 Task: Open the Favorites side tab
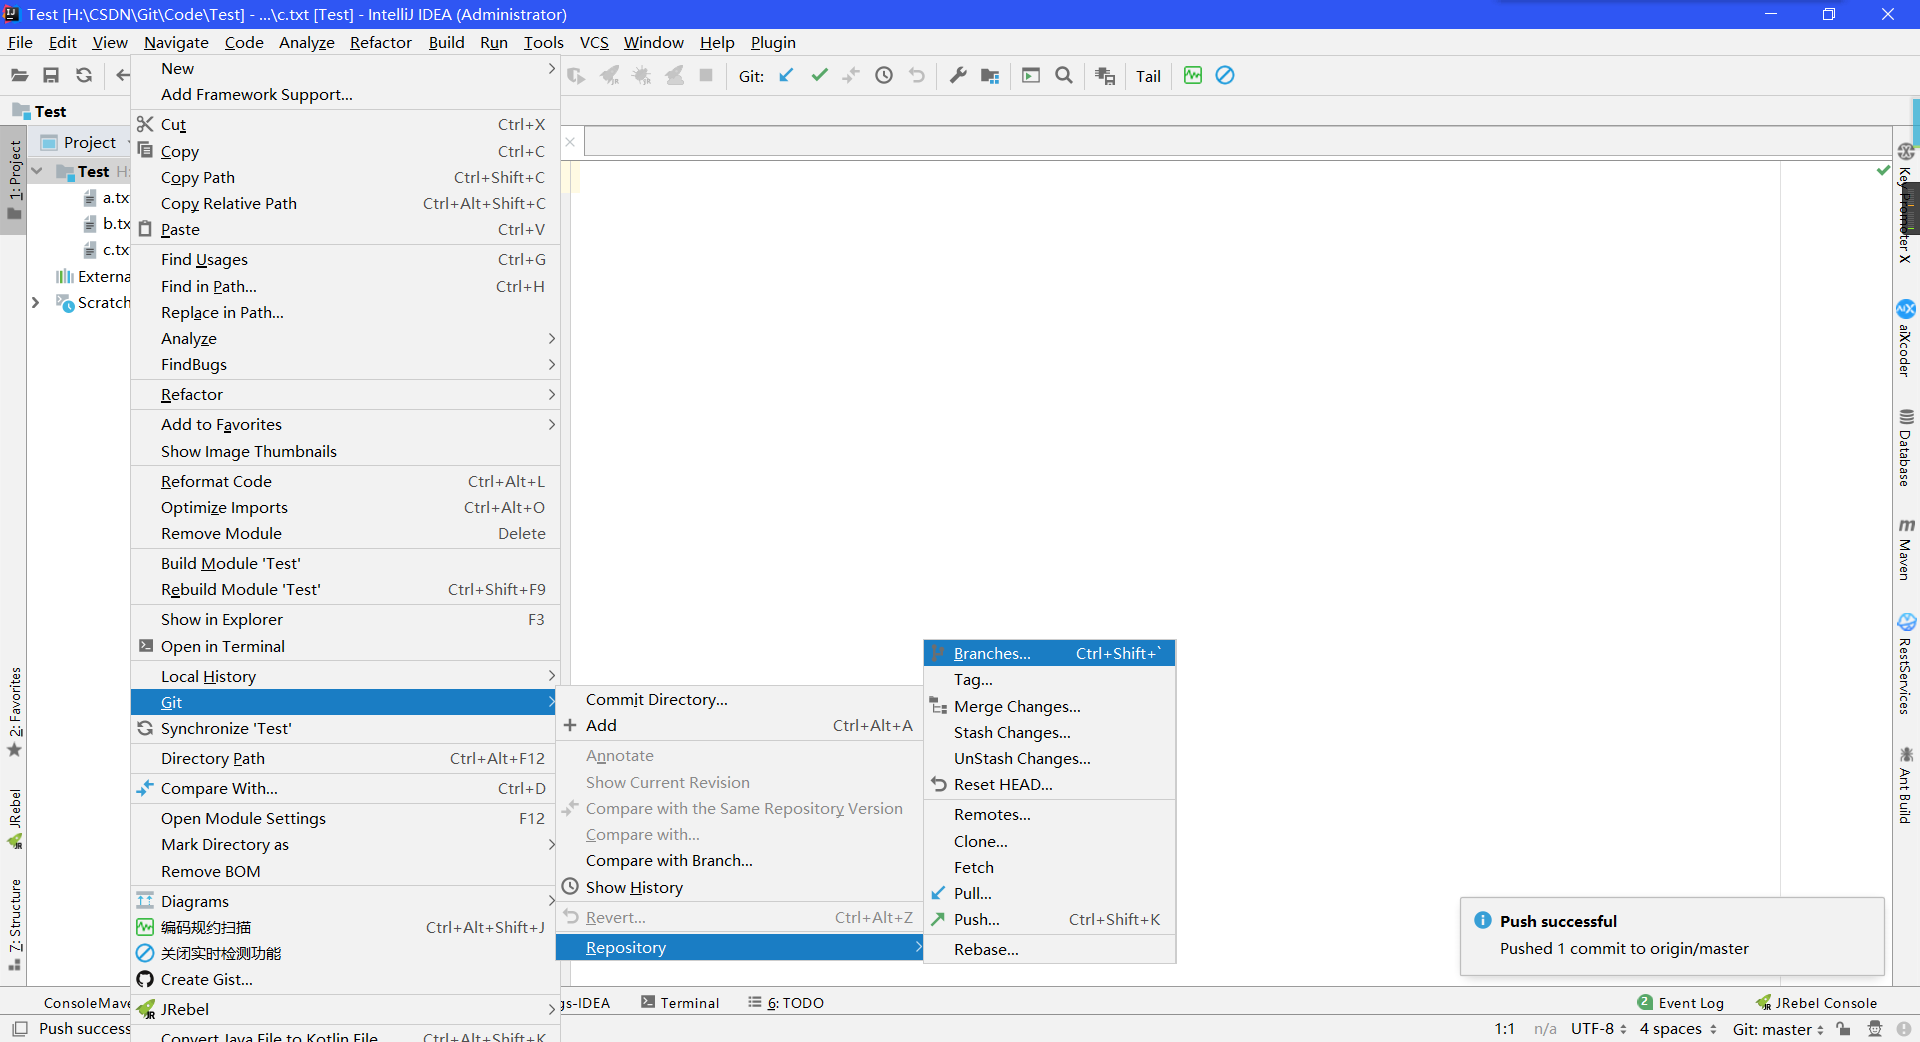[x=14, y=712]
